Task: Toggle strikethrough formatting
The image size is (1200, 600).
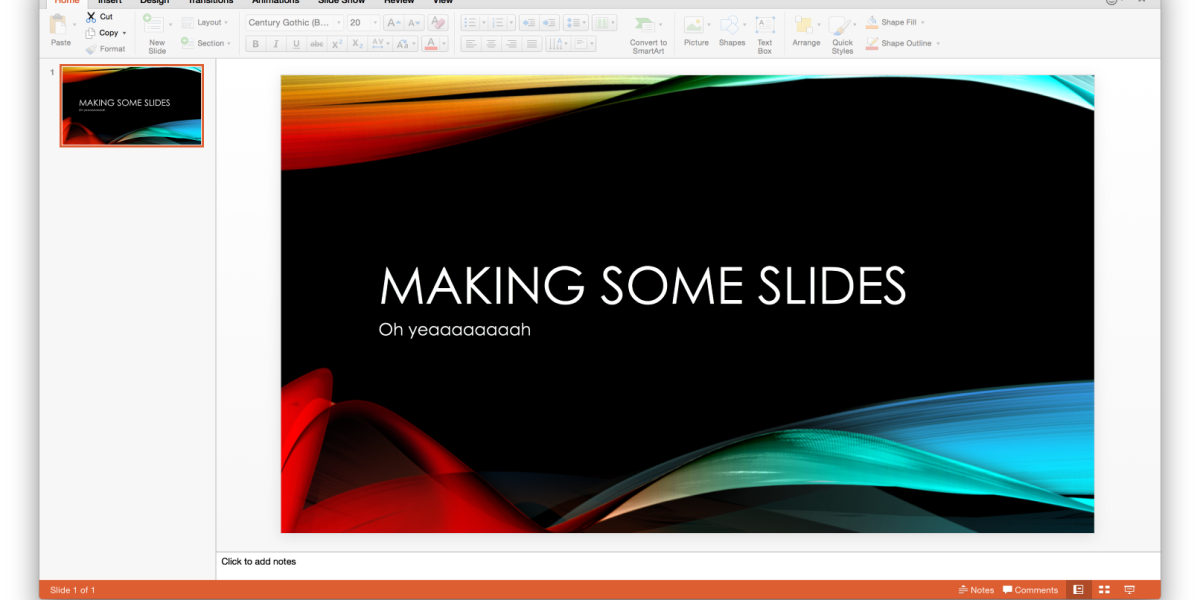Action: (x=317, y=44)
